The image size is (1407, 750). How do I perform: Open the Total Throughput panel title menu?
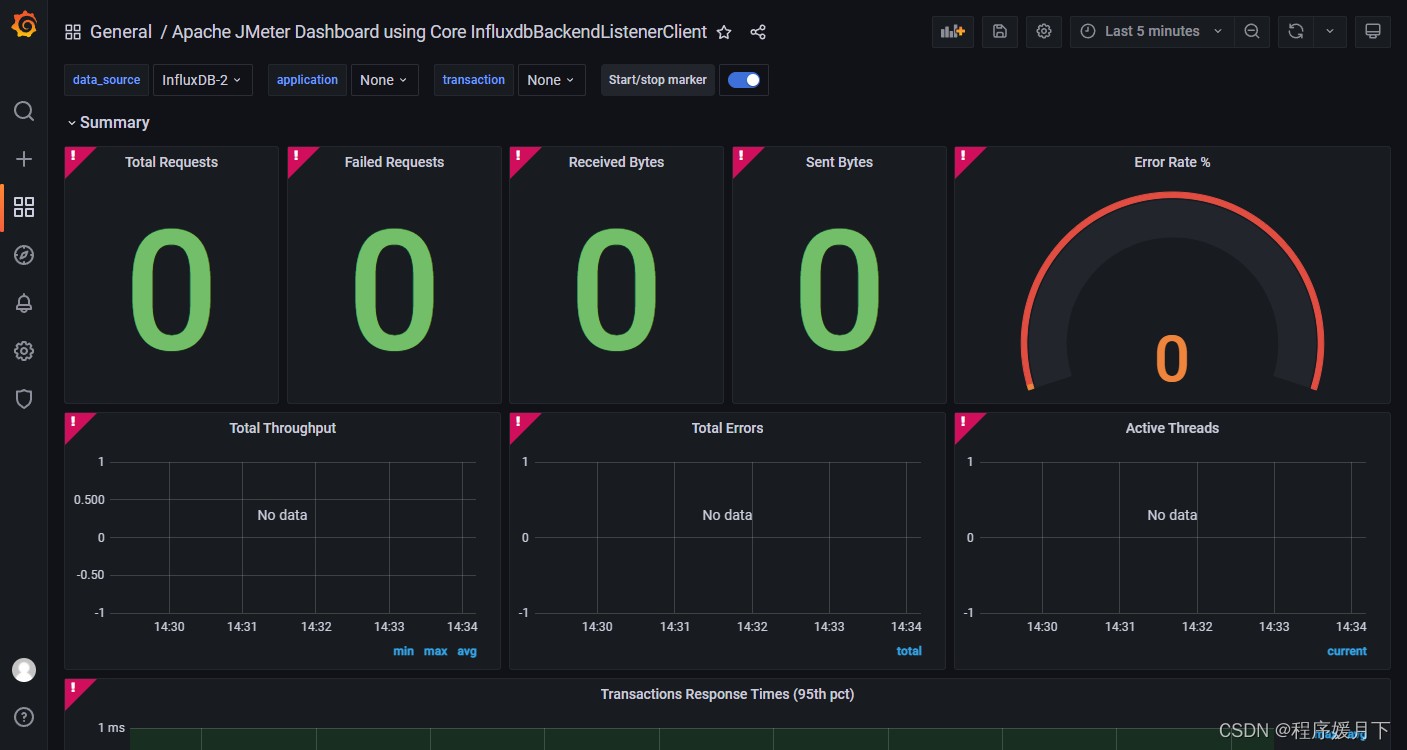pyautogui.click(x=282, y=428)
